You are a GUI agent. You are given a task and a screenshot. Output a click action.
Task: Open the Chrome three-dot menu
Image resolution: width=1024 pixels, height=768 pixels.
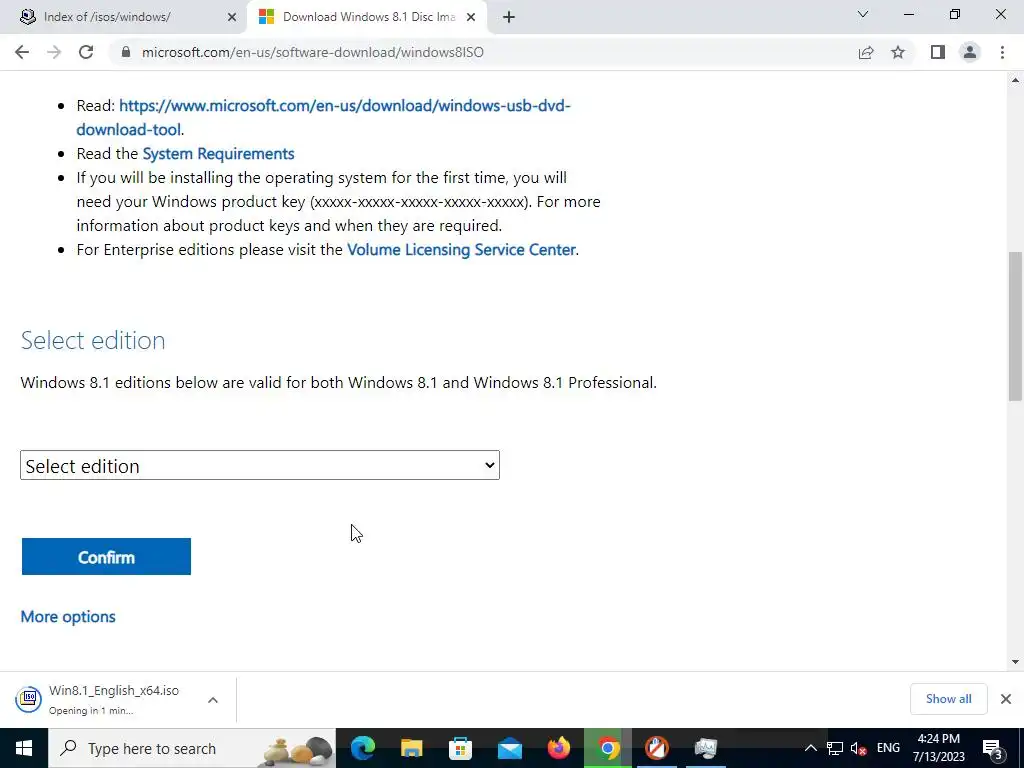(1002, 52)
